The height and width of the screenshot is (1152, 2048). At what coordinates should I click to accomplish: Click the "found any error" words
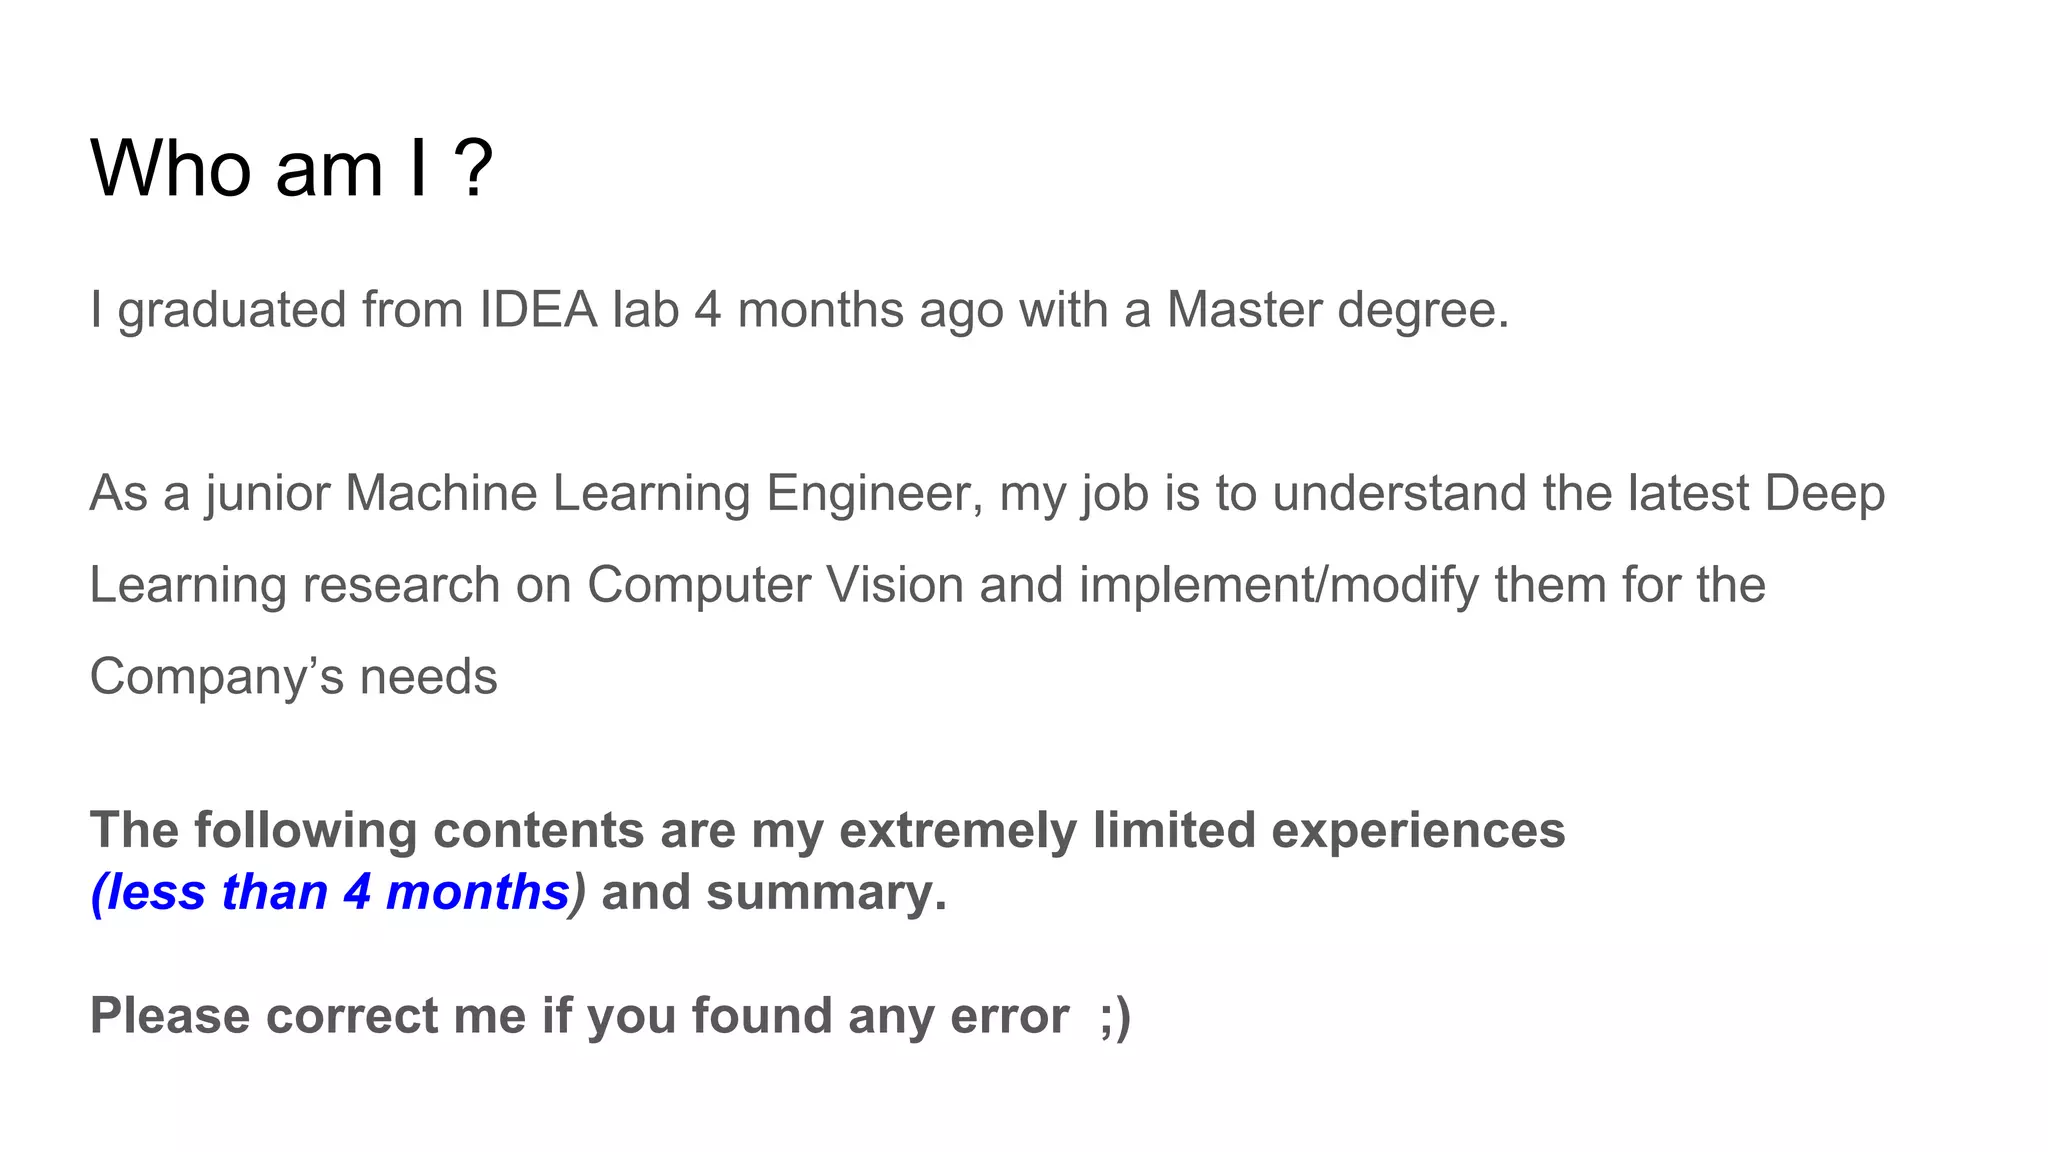[880, 1016]
